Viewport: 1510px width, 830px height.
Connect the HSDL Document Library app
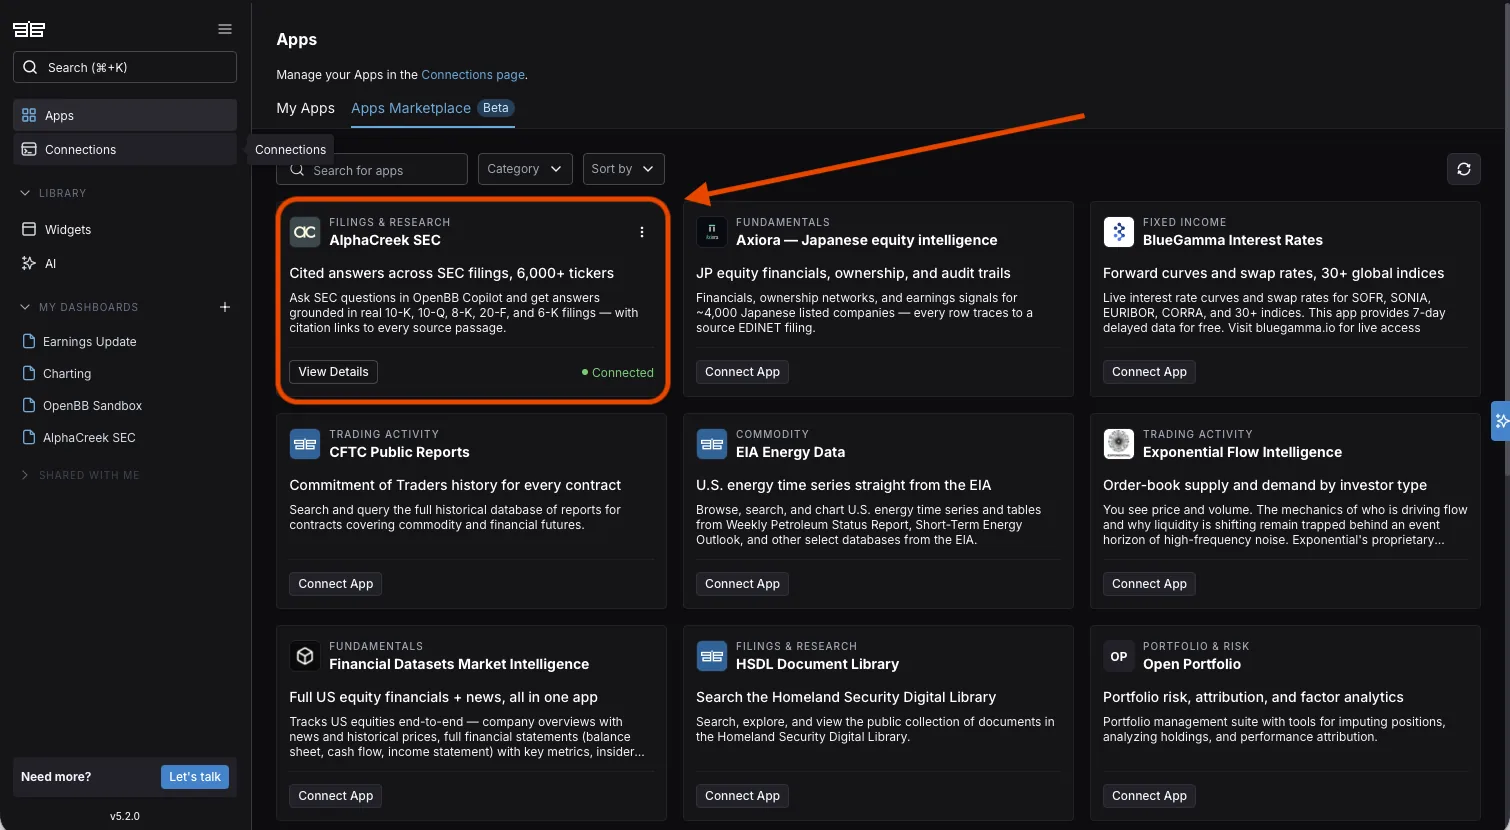[x=742, y=796]
